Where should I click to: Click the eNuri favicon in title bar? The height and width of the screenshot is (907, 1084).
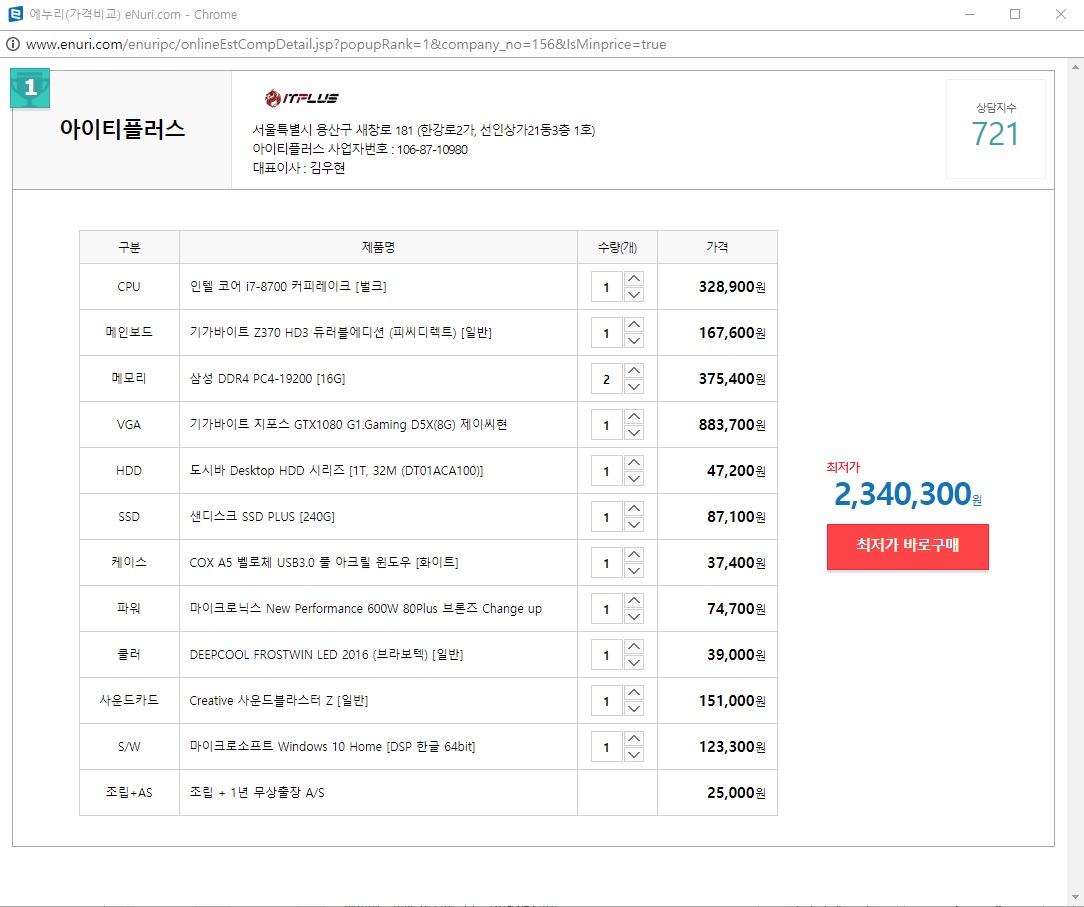tap(15, 14)
